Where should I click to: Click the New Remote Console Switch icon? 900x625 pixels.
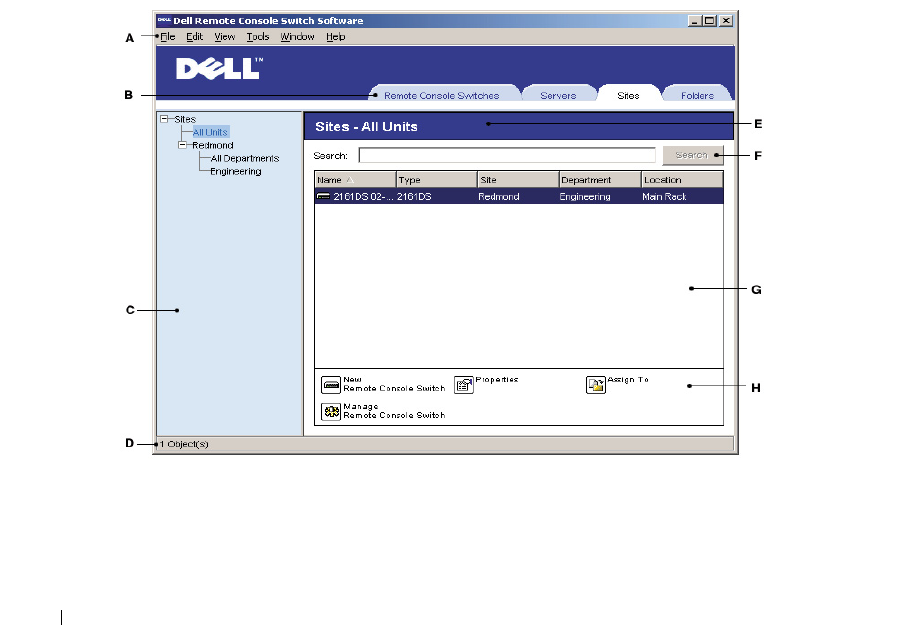[331, 385]
